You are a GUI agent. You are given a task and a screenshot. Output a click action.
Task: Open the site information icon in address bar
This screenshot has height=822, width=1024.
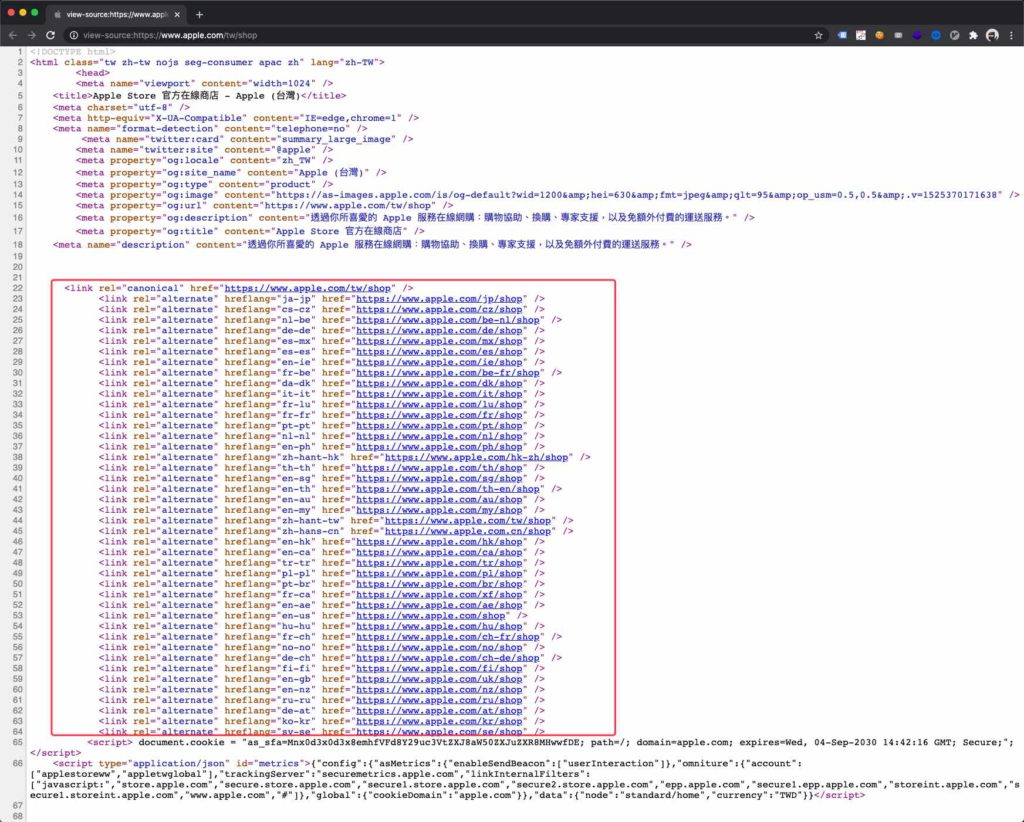click(74, 35)
